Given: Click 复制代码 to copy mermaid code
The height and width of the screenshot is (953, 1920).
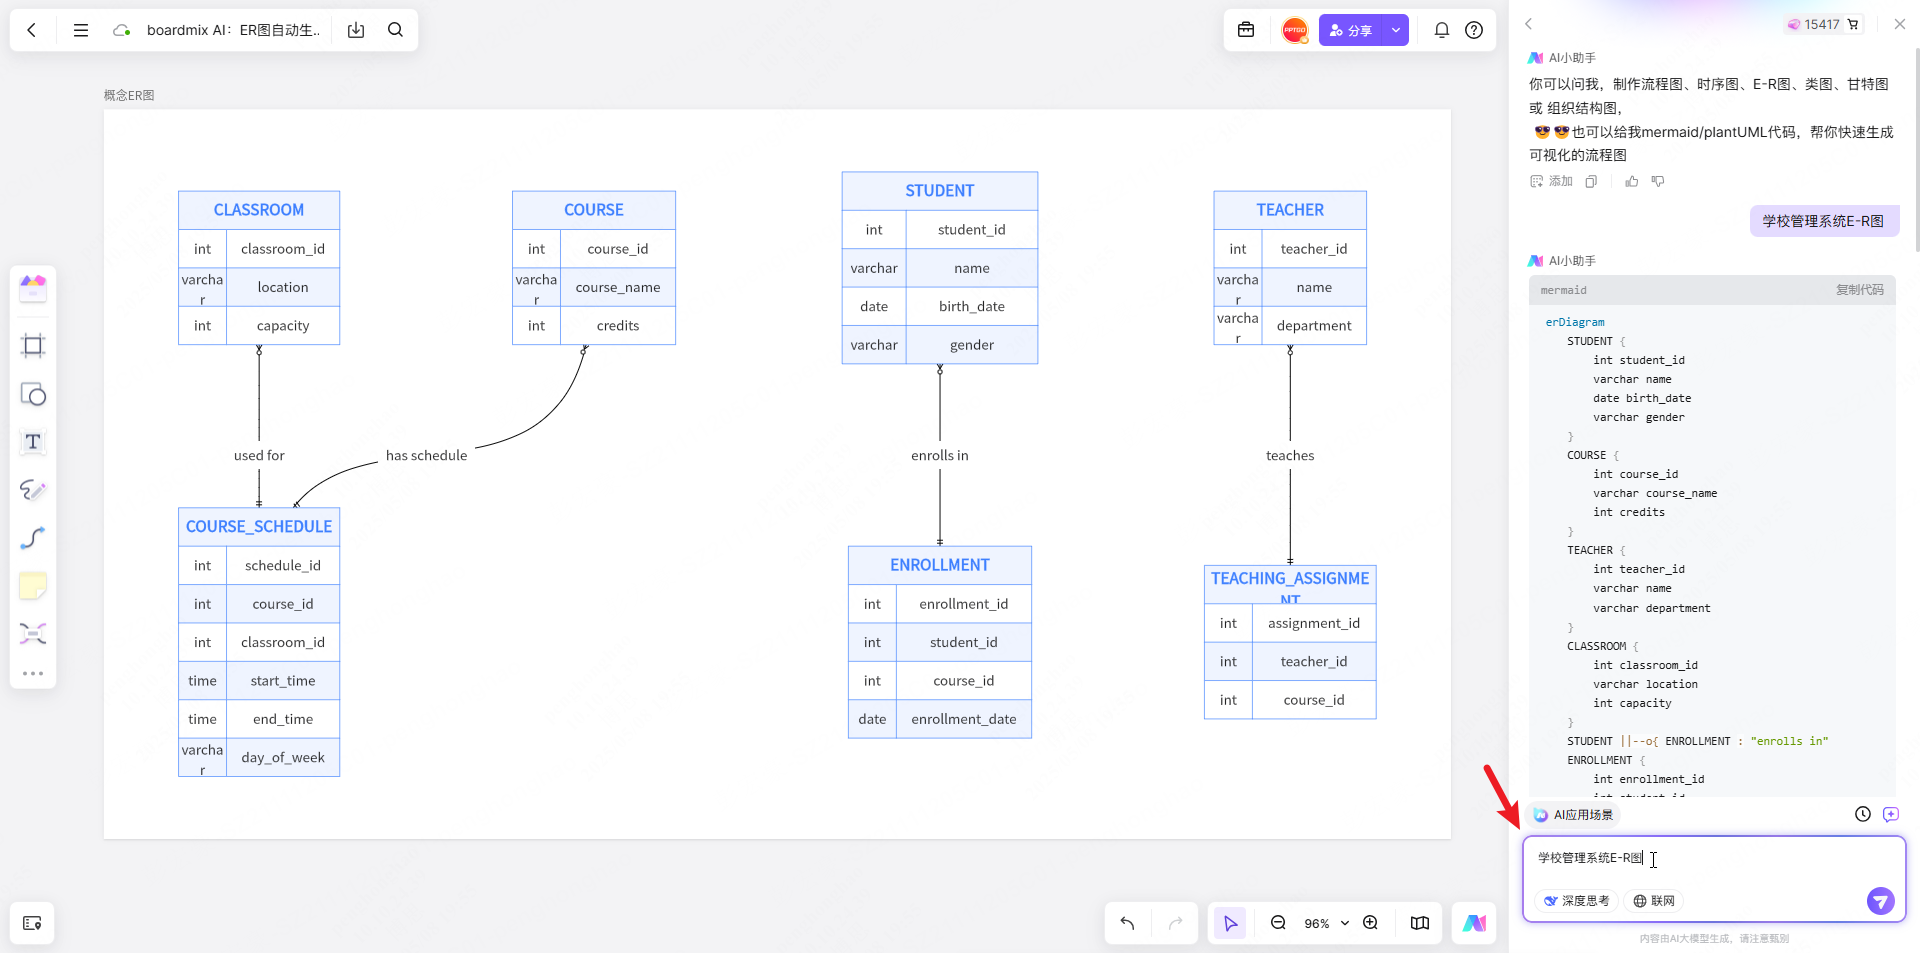Looking at the screenshot, I should point(1859,290).
